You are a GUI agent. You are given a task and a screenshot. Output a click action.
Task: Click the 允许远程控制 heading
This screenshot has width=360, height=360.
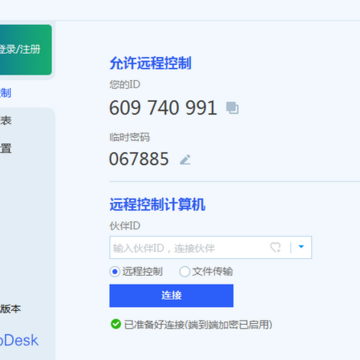click(150, 63)
